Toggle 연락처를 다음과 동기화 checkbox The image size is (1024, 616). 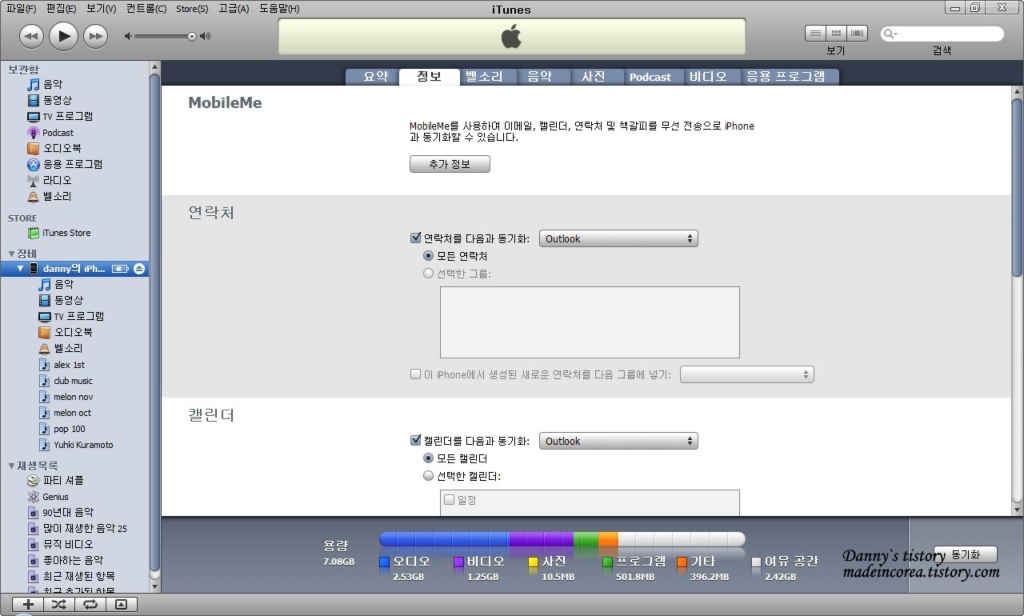click(415, 238)
